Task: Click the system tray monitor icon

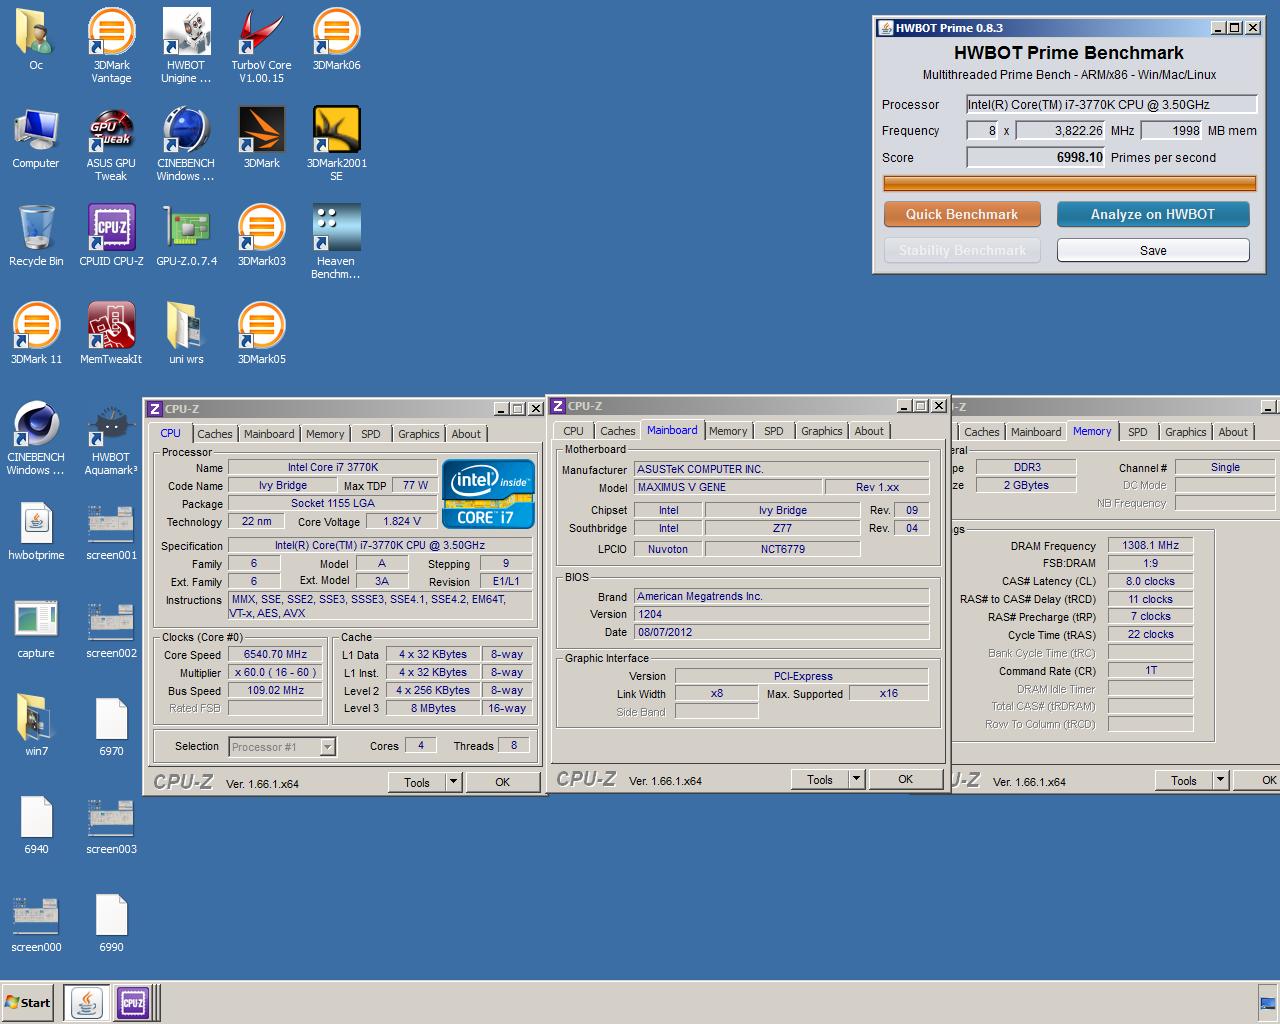Action: (1268, 1003)
